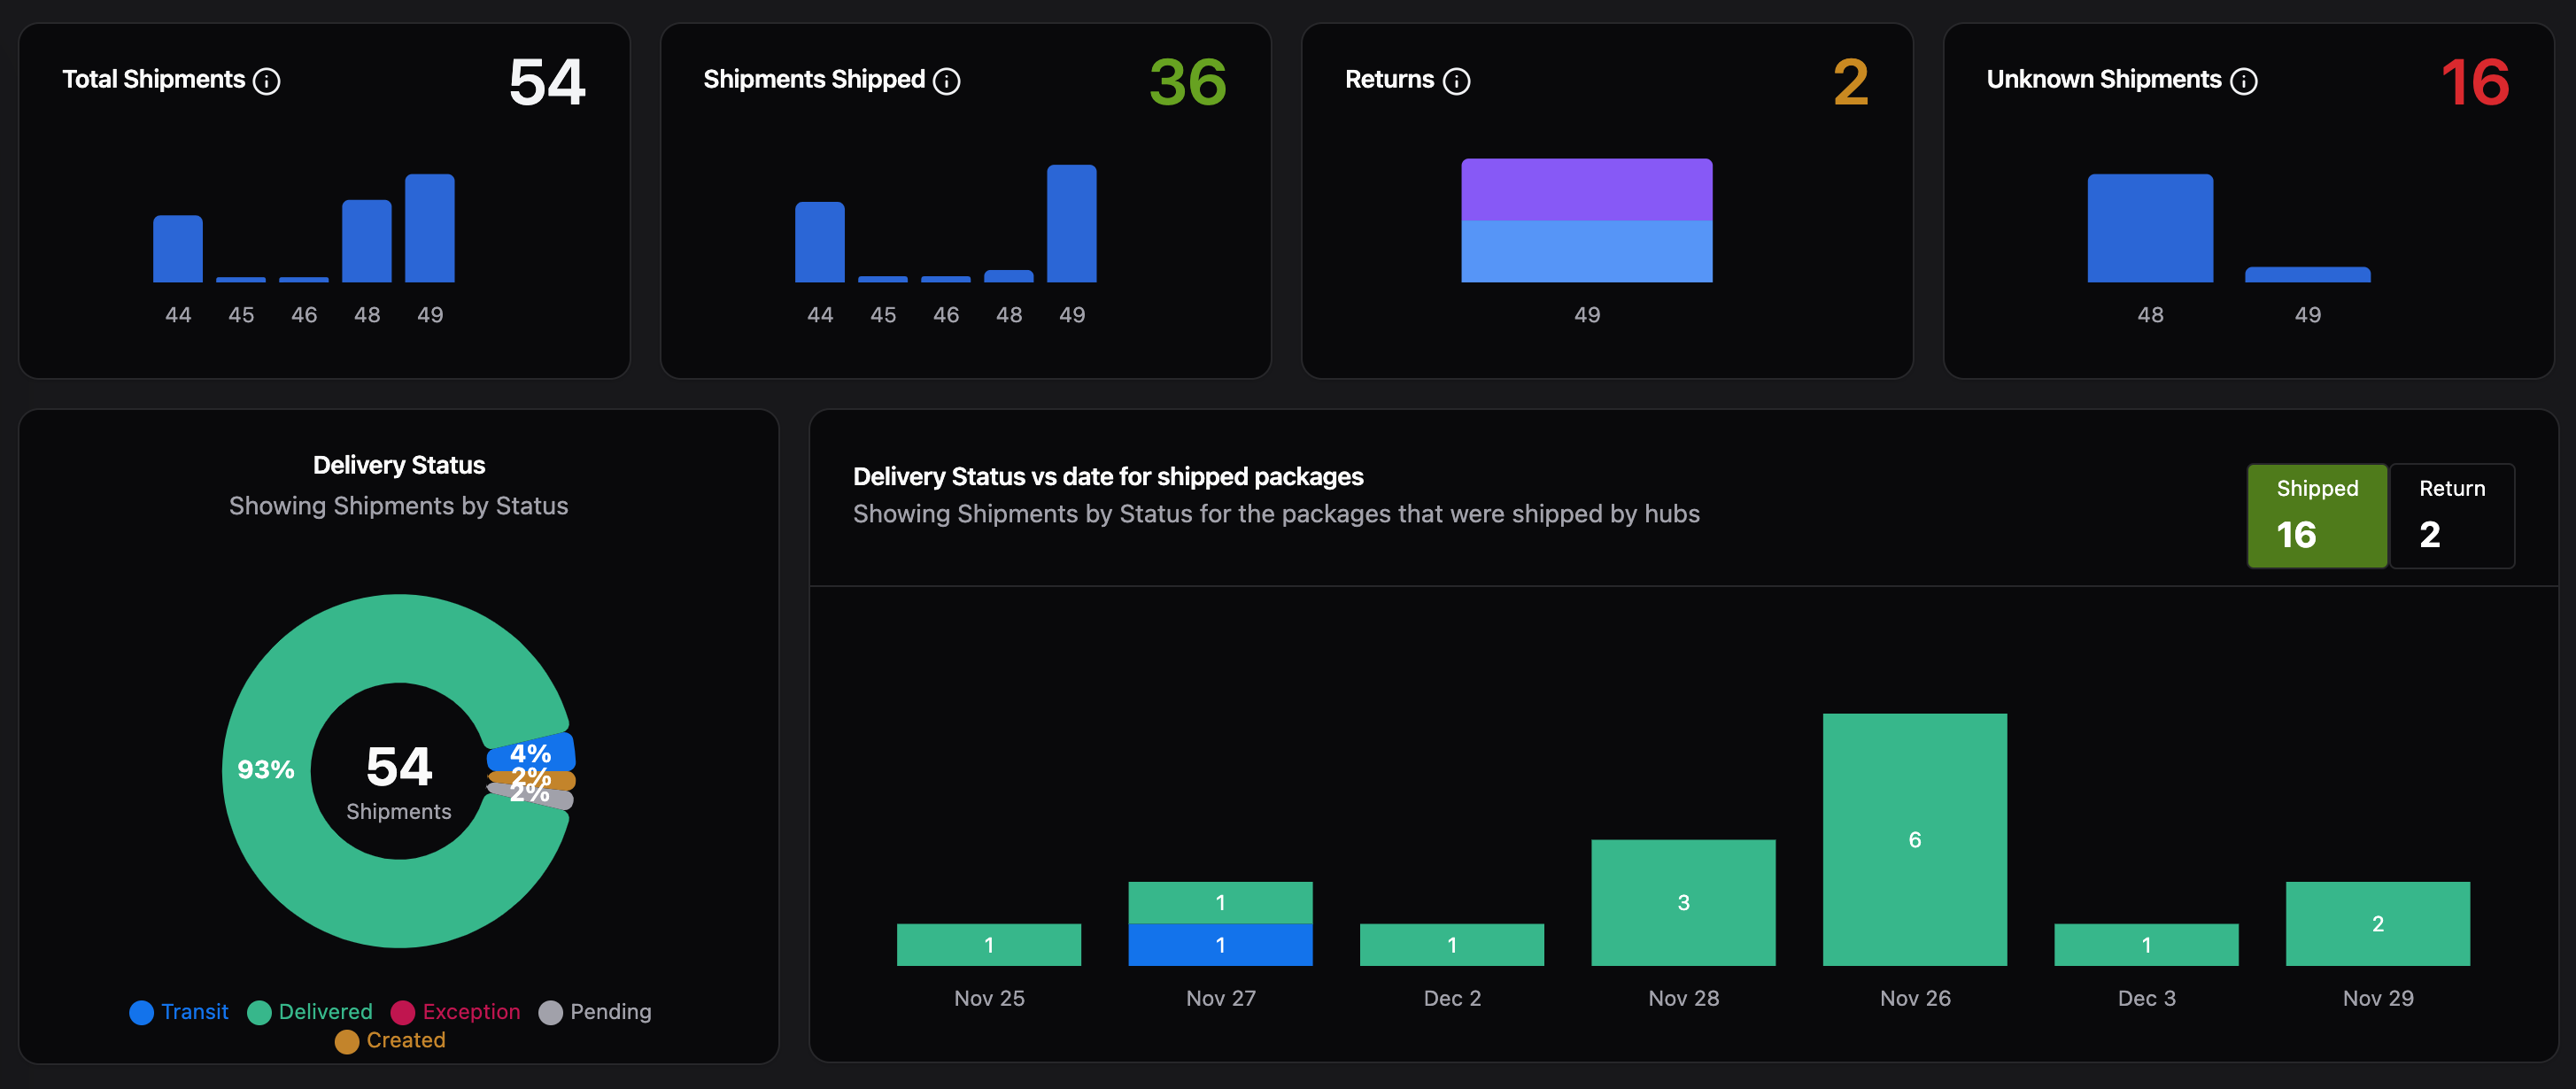
Task: Click the blue Transit segment on Nov 27
Action: tap(1220, 944)
